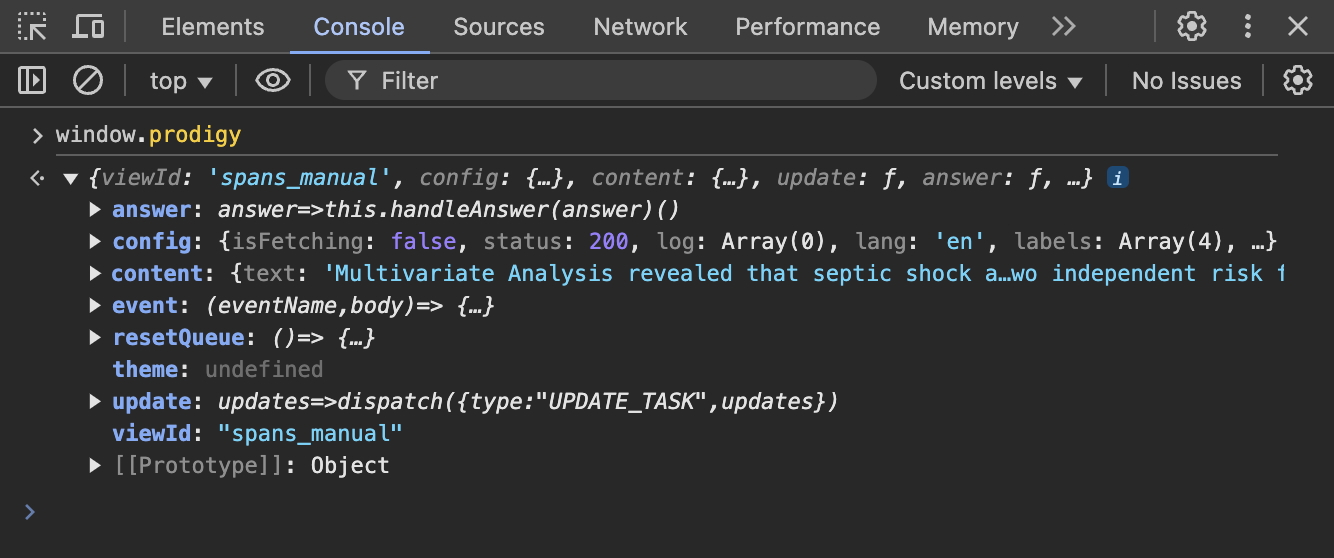The height and width of the screenshot is (558, 1334).
Task: Click the window.prodigy command text
Action: pyautogui.click(x=148, y=134)
